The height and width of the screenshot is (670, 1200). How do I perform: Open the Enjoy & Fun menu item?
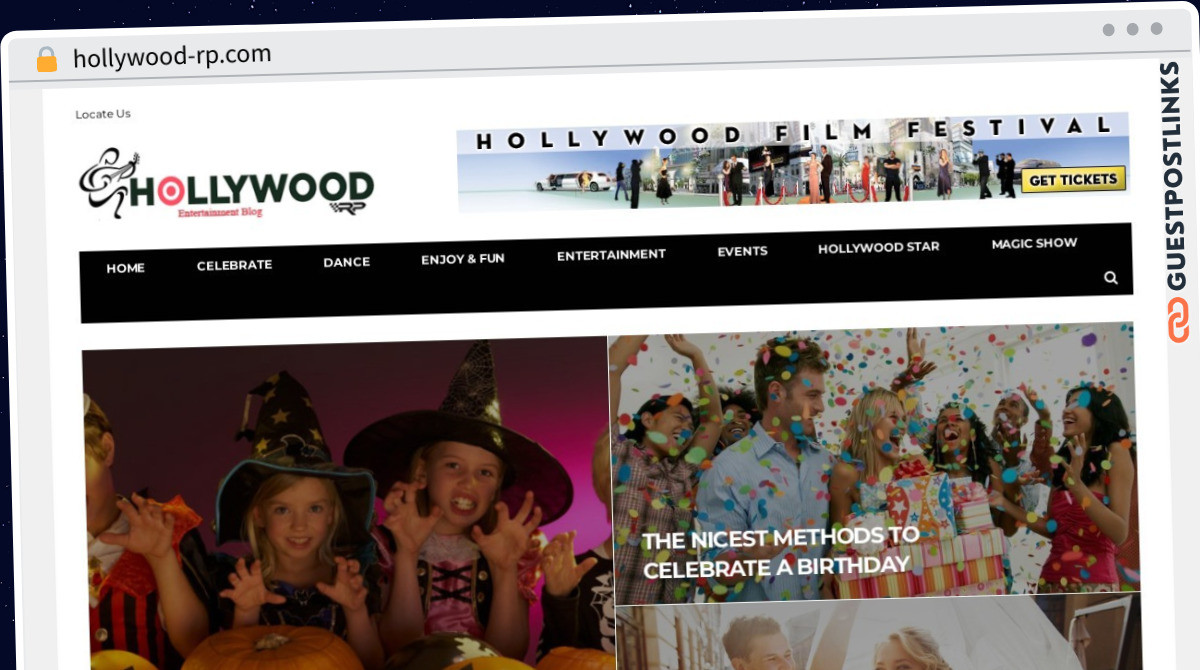463,258
